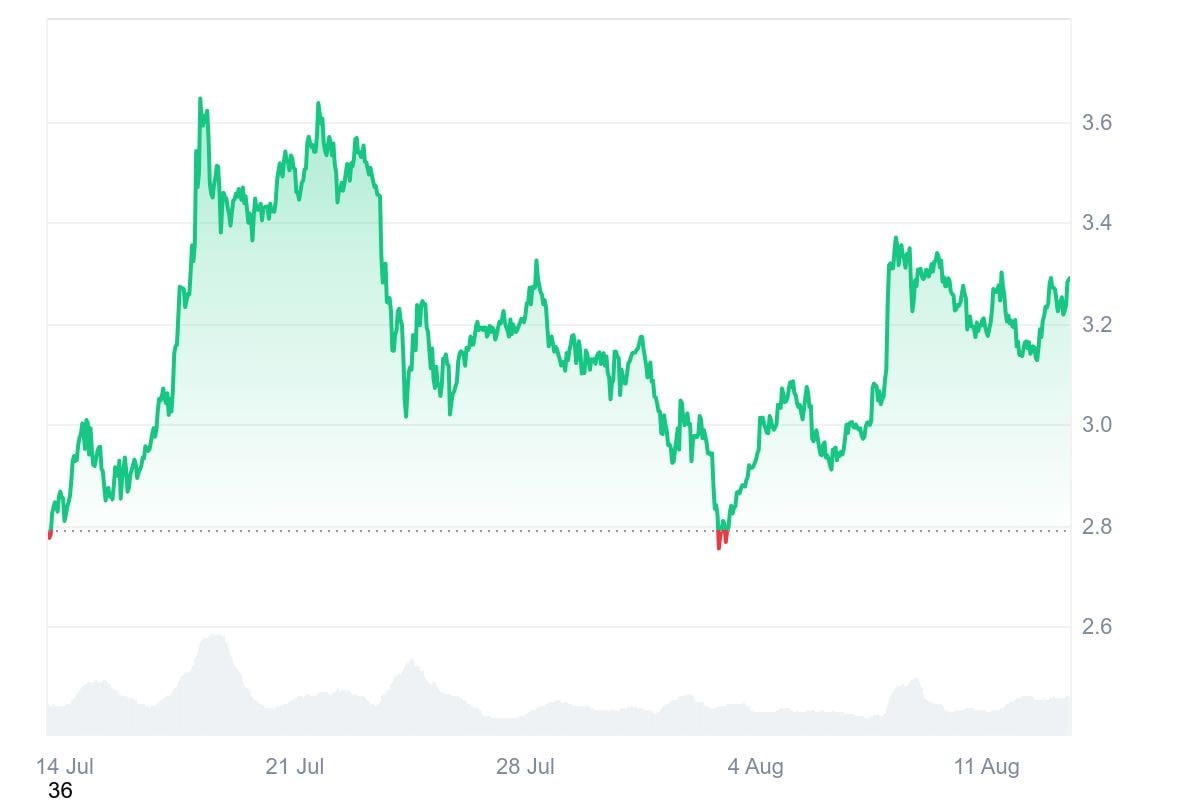This screenshot has width=1200, height=800.
Task: Click the 3.6 price axis label
Action: [1097, 123]
